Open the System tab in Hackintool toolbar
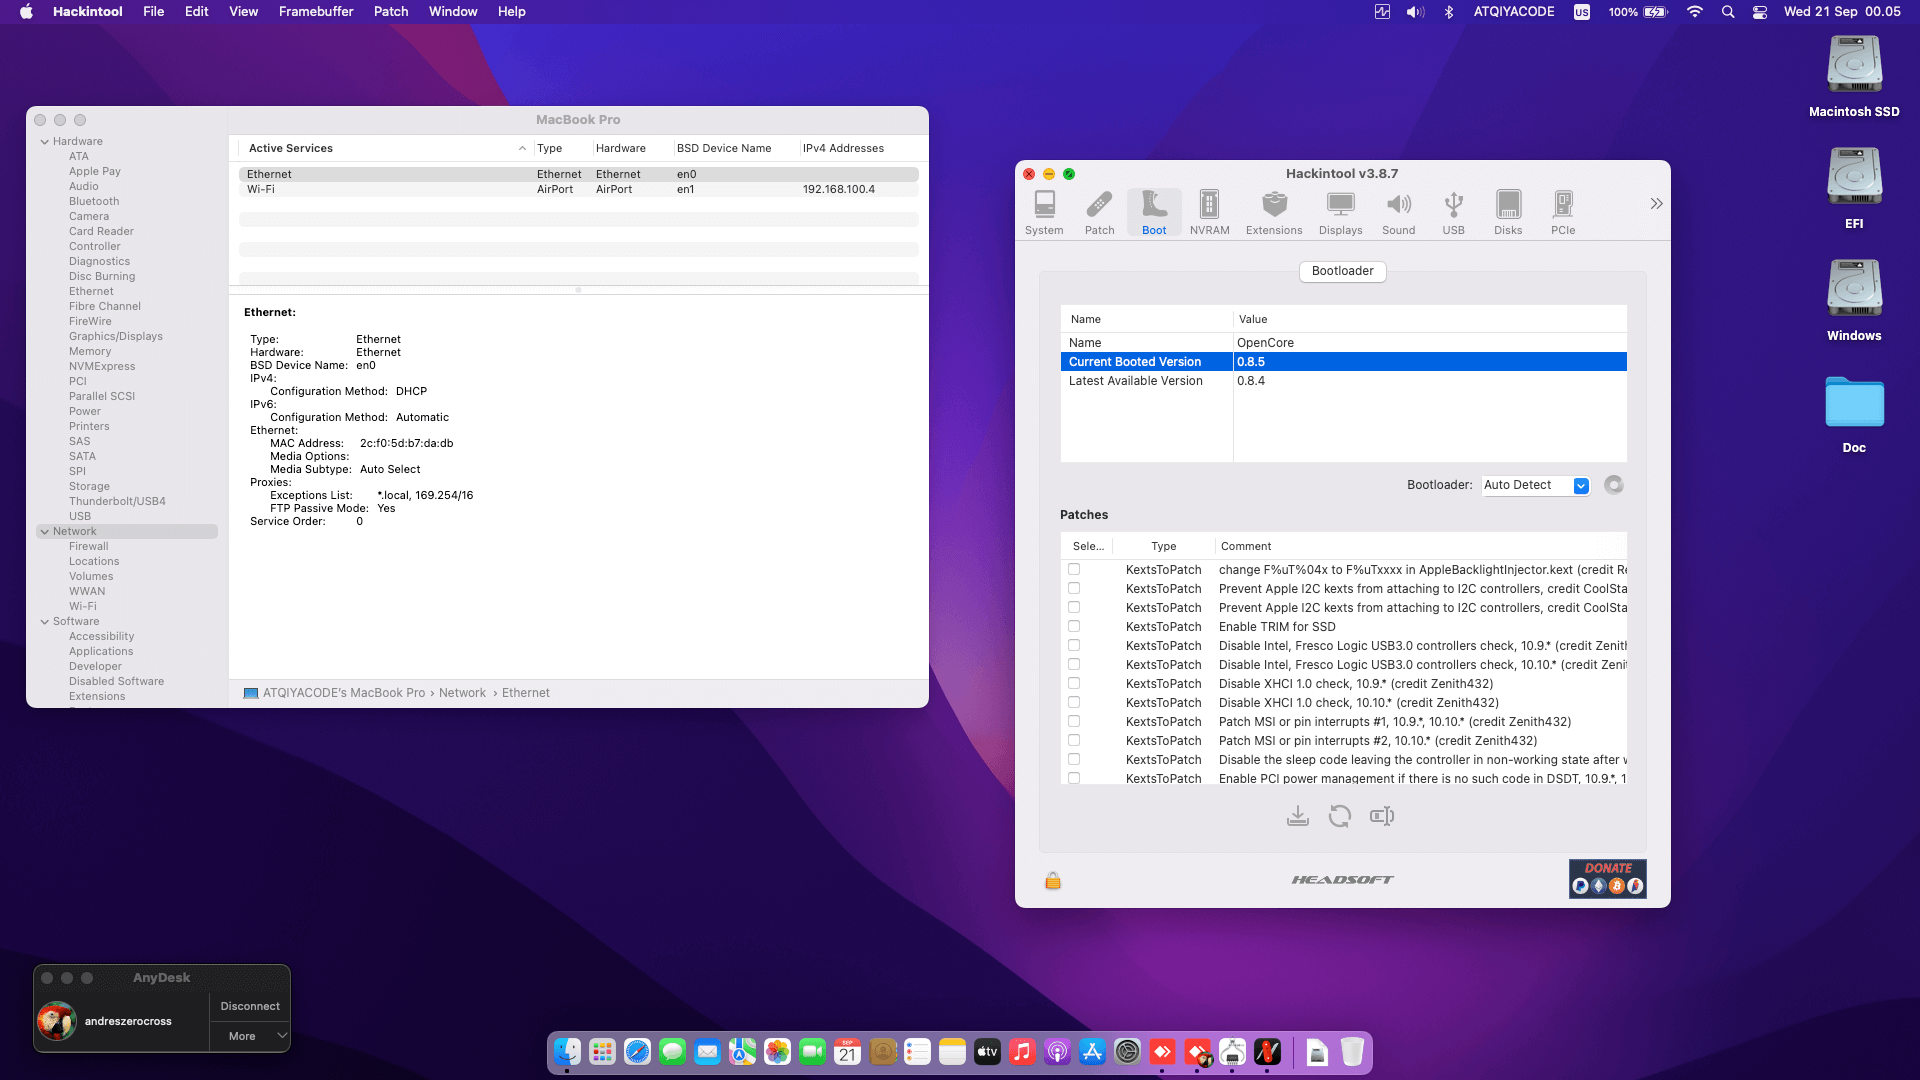Screen dimensions: 1920x1080 coord(1044,213)
